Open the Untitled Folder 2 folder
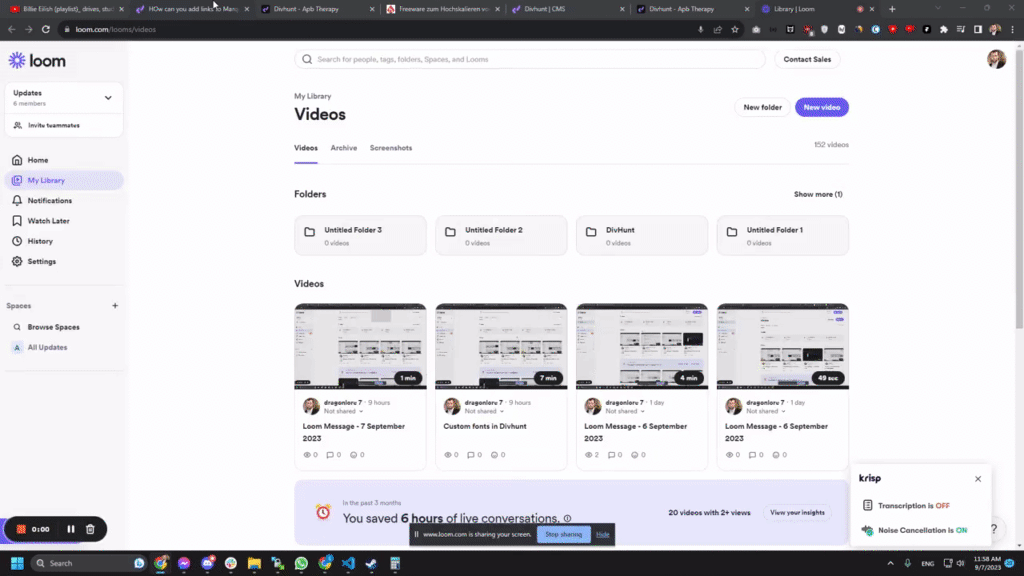The width and height of the screenshot is (1024, 576). coord(501,236)
